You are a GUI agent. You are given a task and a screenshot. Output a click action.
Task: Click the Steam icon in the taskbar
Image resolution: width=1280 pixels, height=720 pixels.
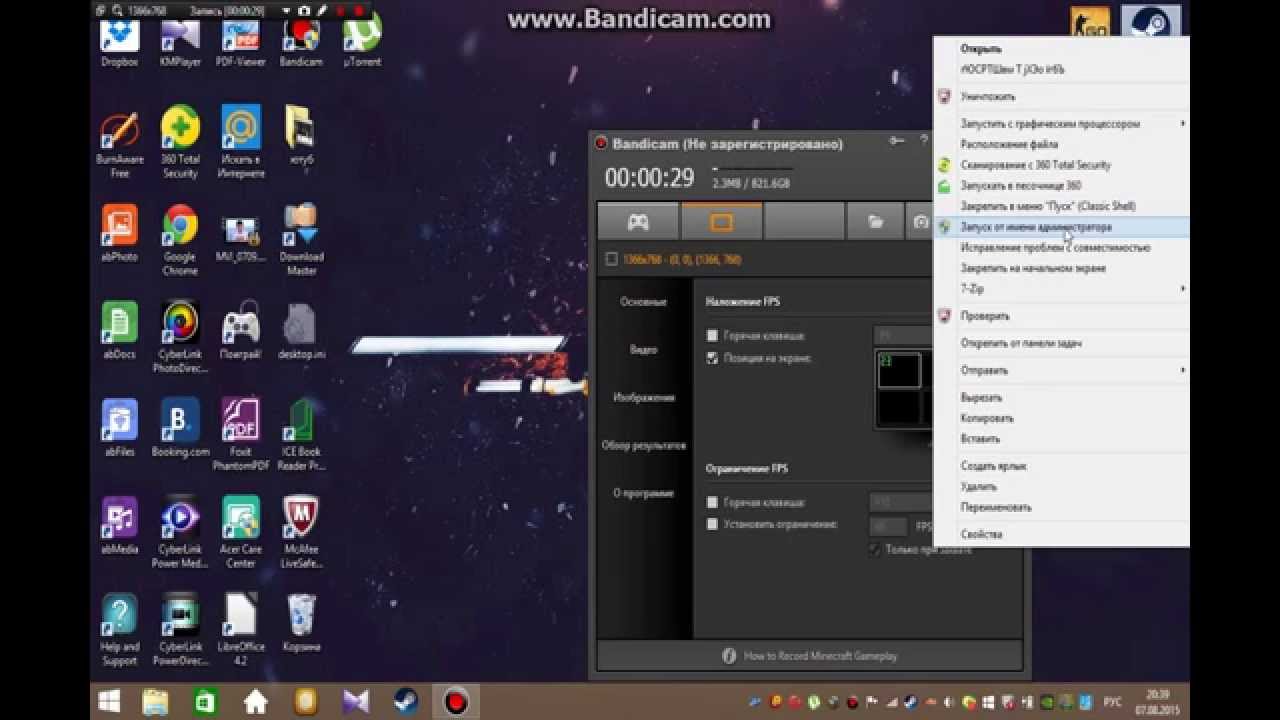(x=405, y=701)
